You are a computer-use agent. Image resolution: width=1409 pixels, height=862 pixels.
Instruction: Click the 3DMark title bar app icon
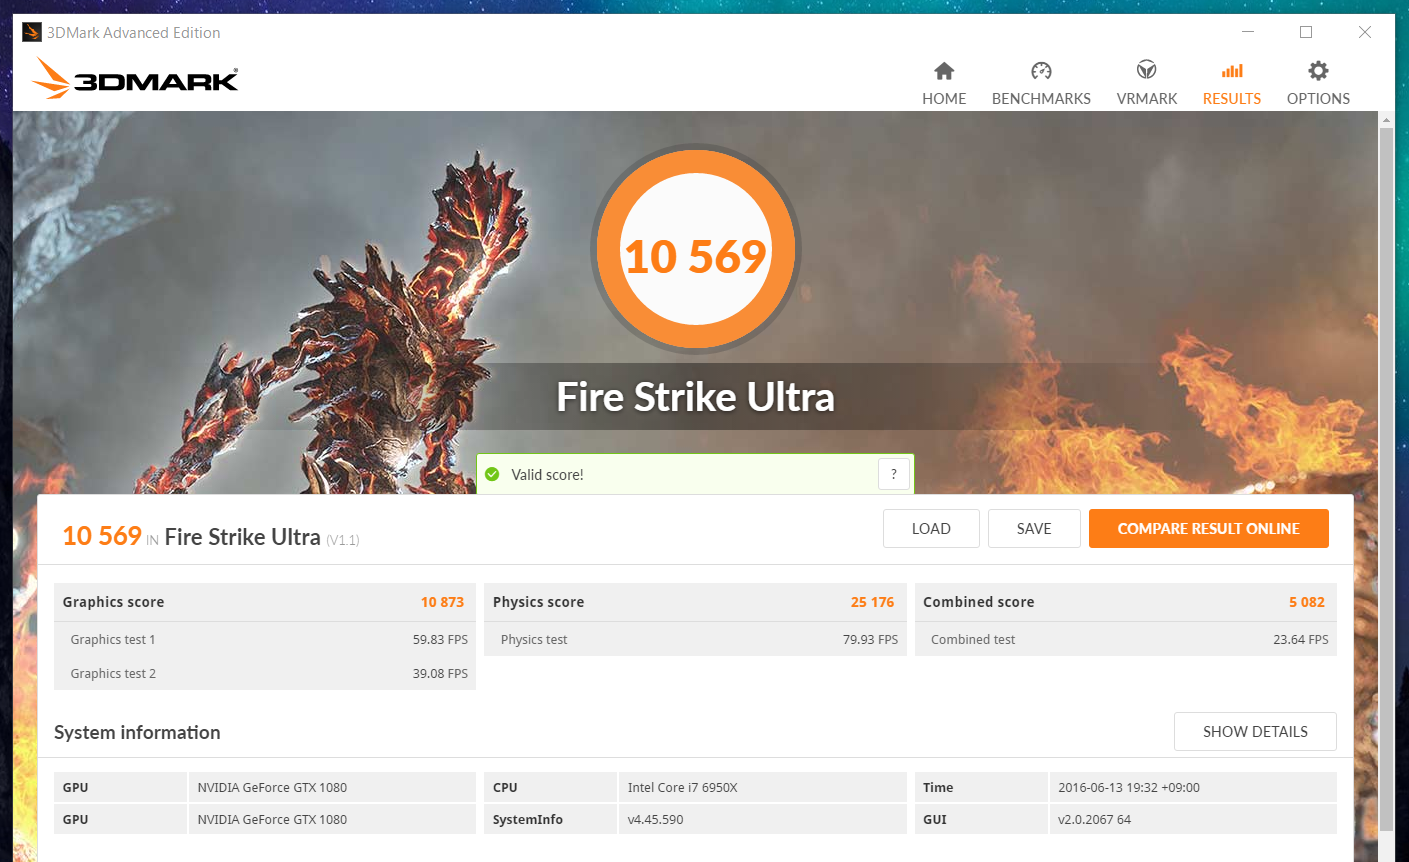[32, 32]
